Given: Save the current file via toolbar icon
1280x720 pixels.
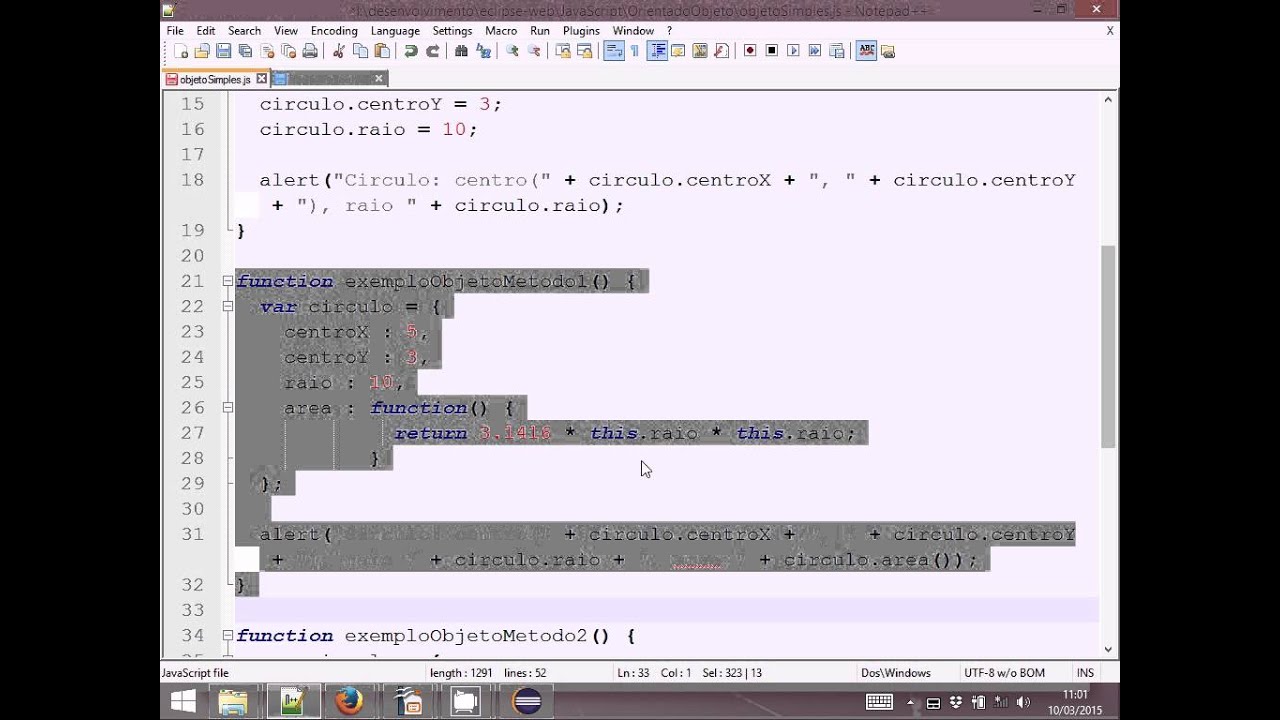Looking at the screenshot, I should point(222,51).
